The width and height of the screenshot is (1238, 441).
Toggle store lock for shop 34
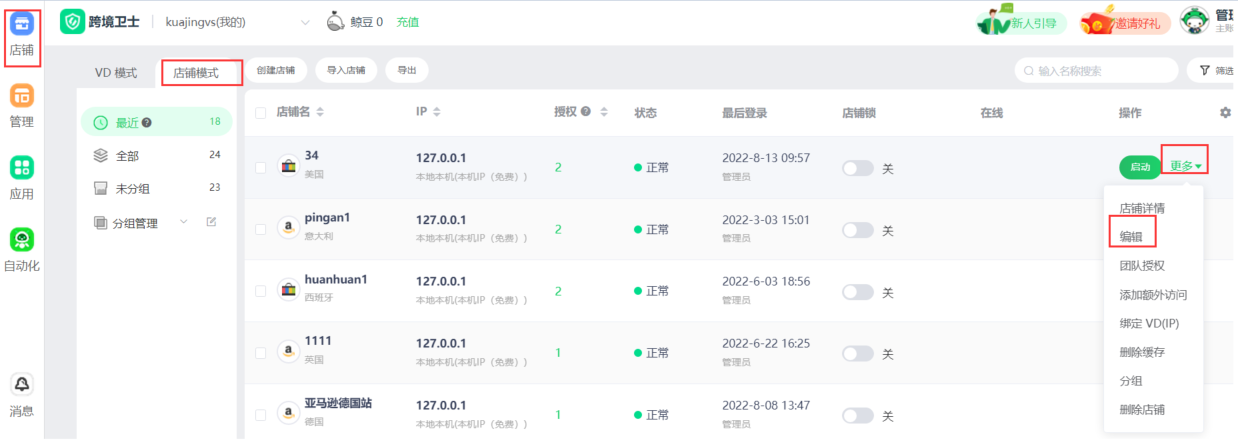point(858,168)
